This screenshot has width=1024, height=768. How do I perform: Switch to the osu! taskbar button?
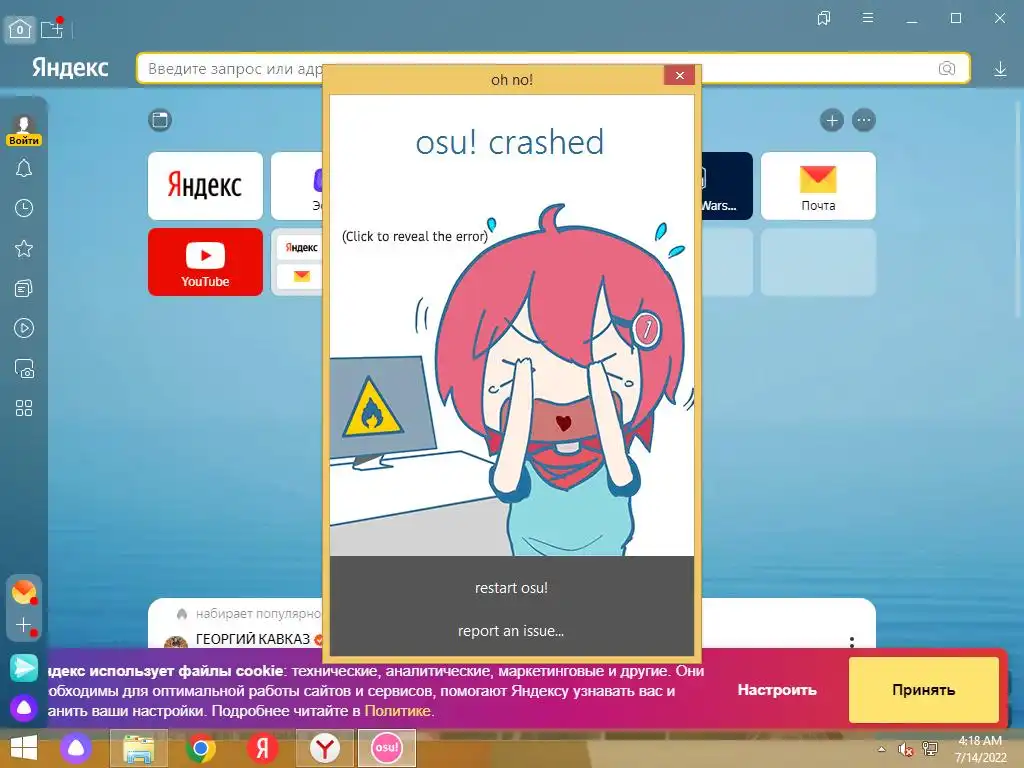pyautogui.click(x=387, y=748)
